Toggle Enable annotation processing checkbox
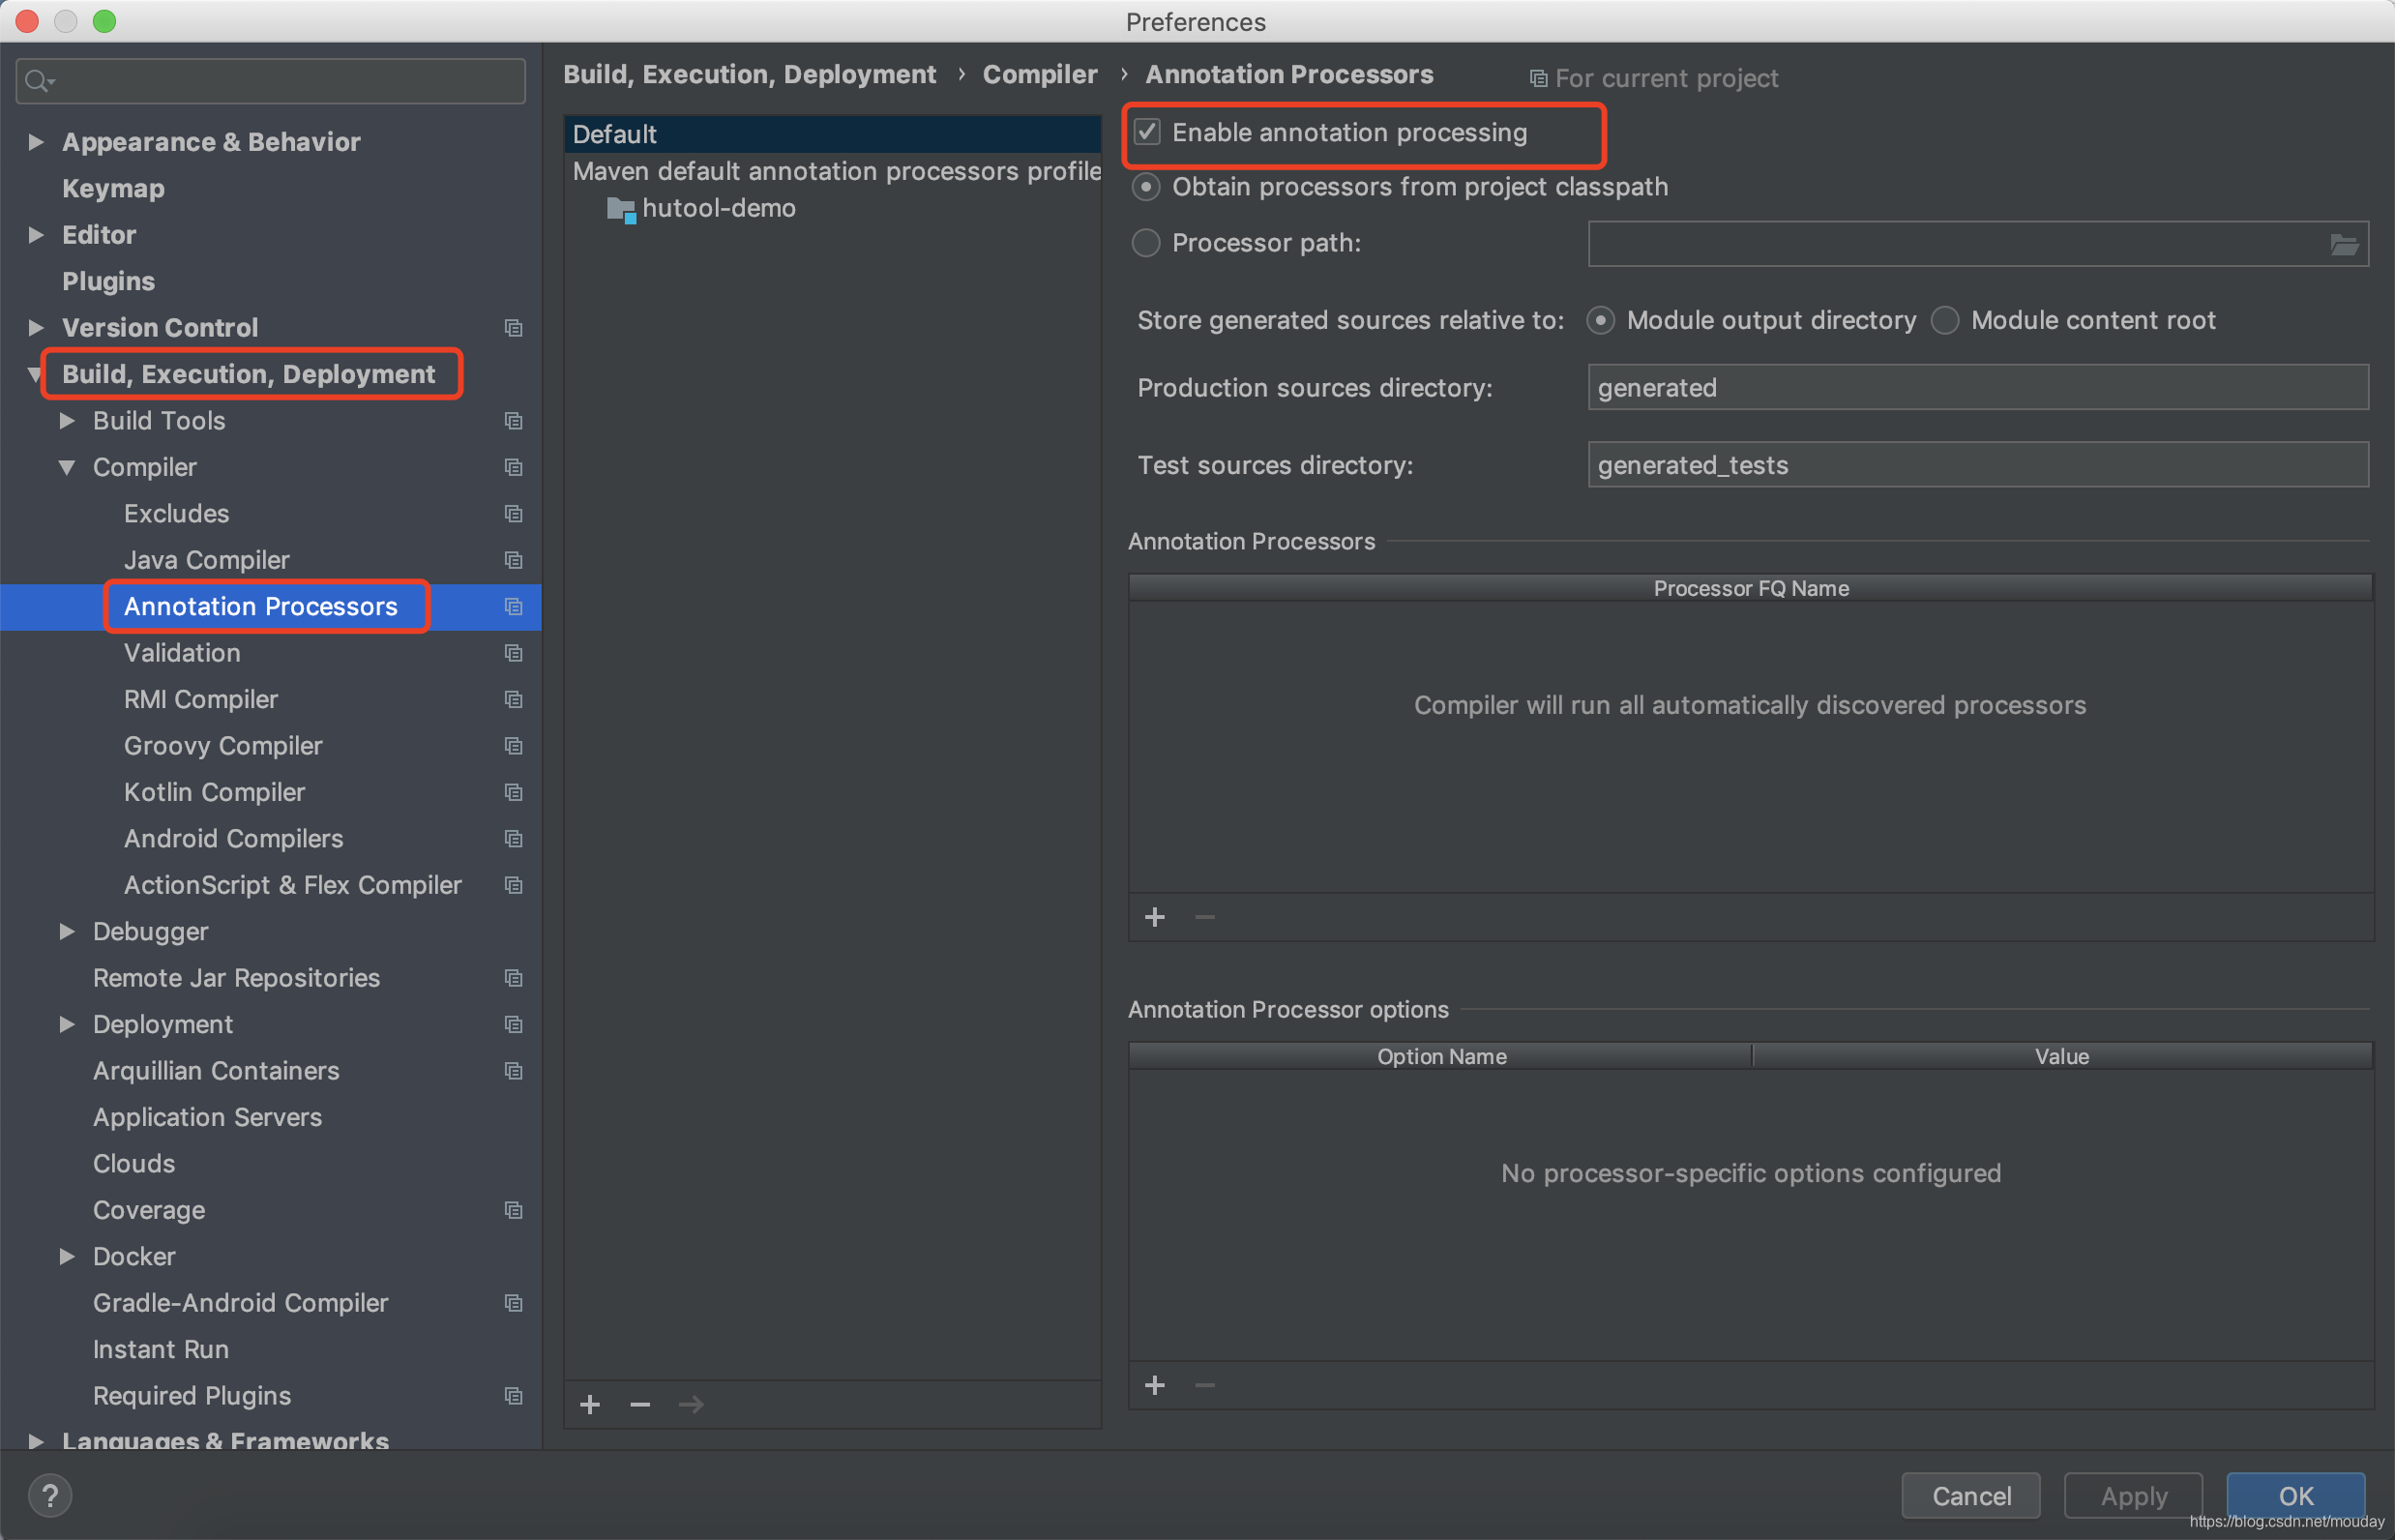The width and height of the screenshot is (2395, 1540). [x=1147, y=132]
